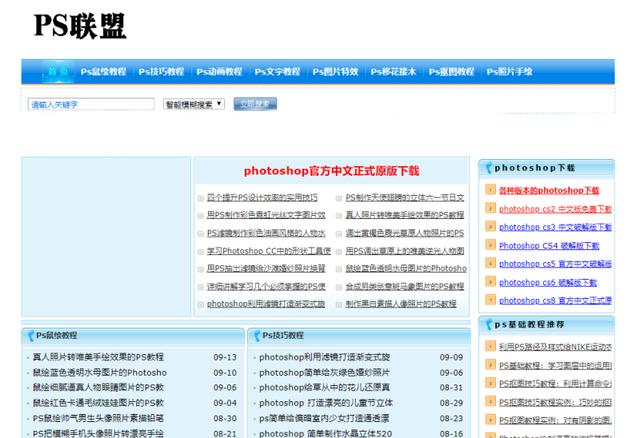Open Ps技巧教程 in the blue navigation bar
This screenshot has height=438, width=640.
(x=161, y=72)
